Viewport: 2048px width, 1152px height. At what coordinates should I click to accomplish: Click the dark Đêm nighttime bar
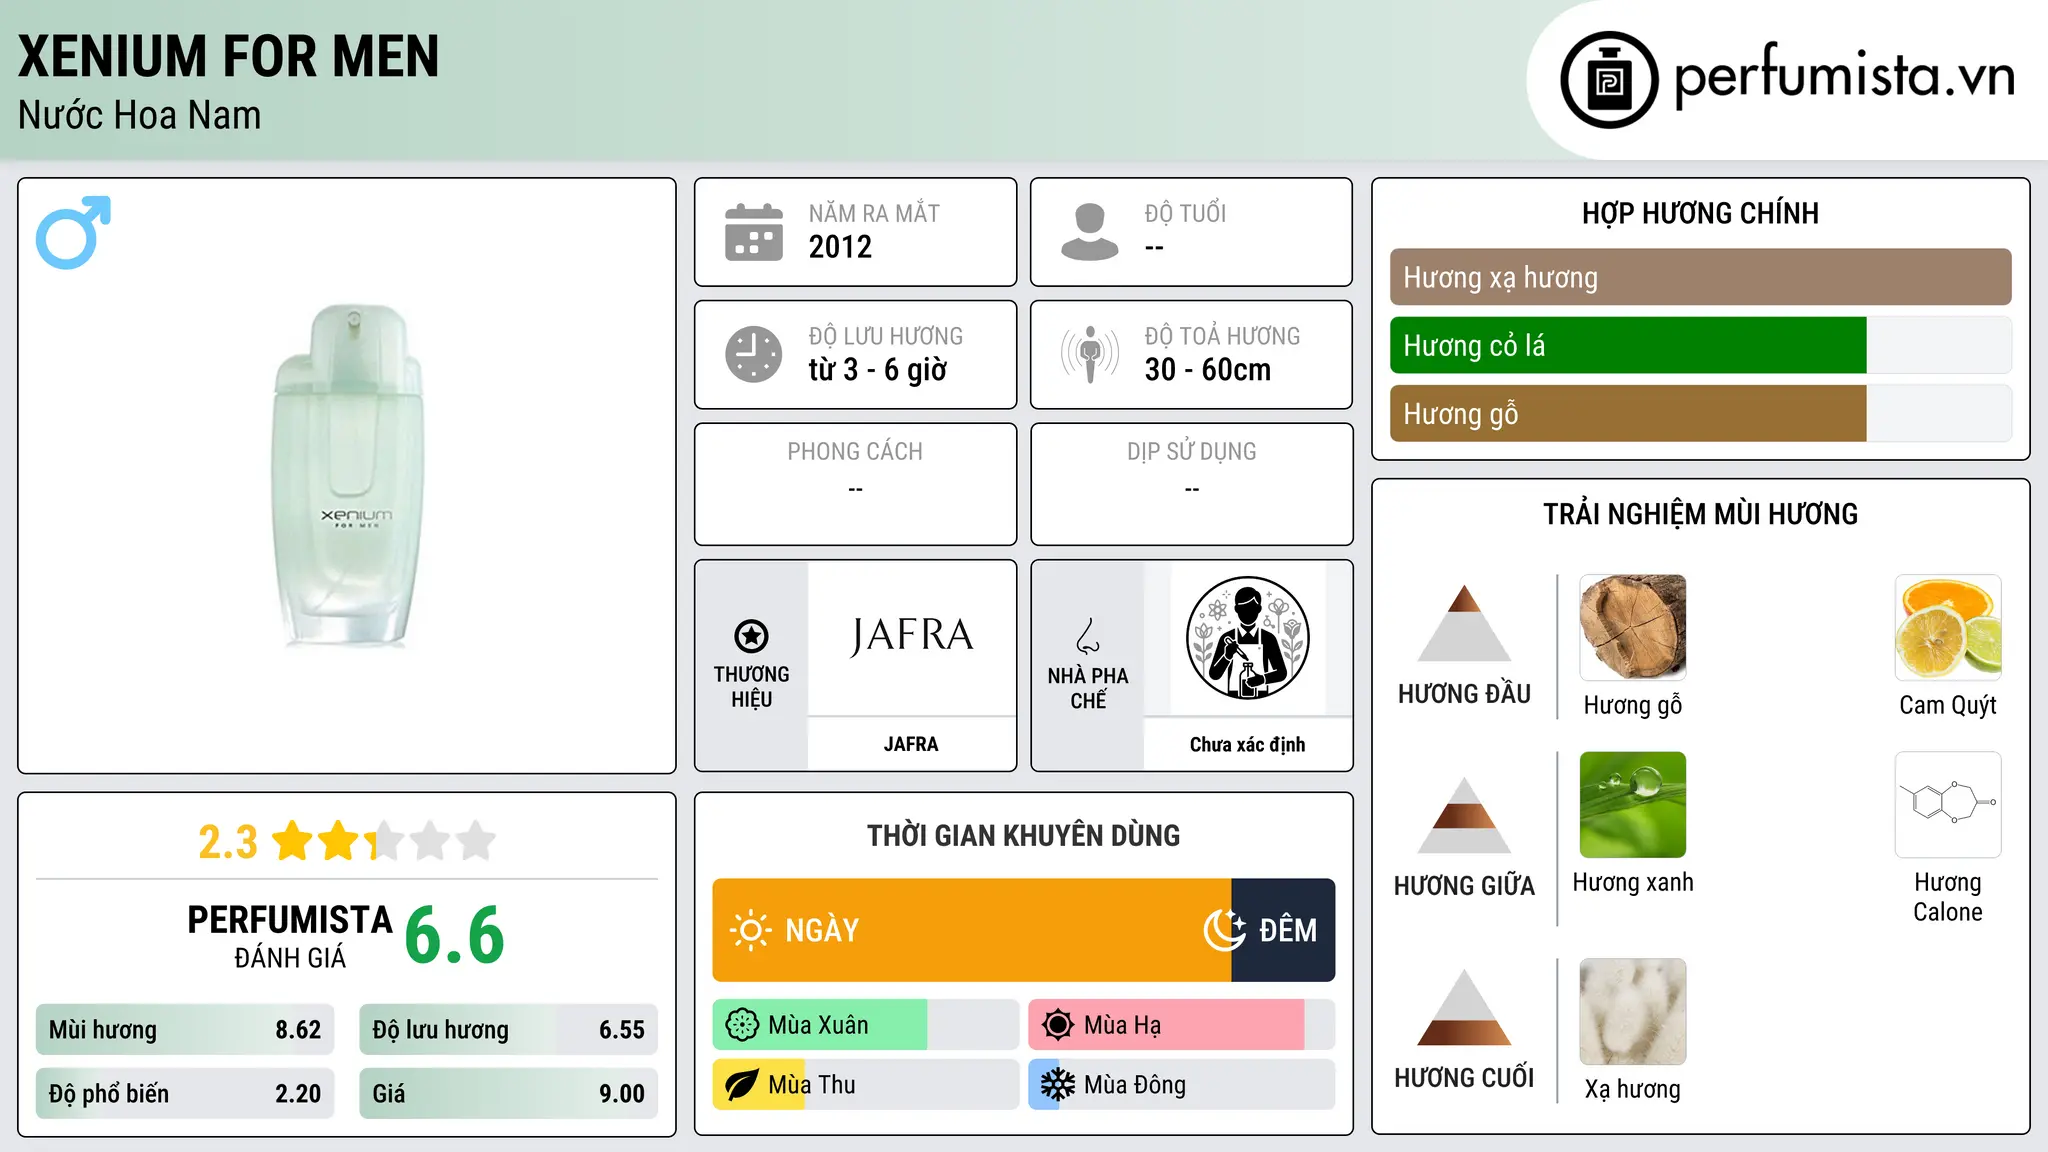pos(1283,930)
